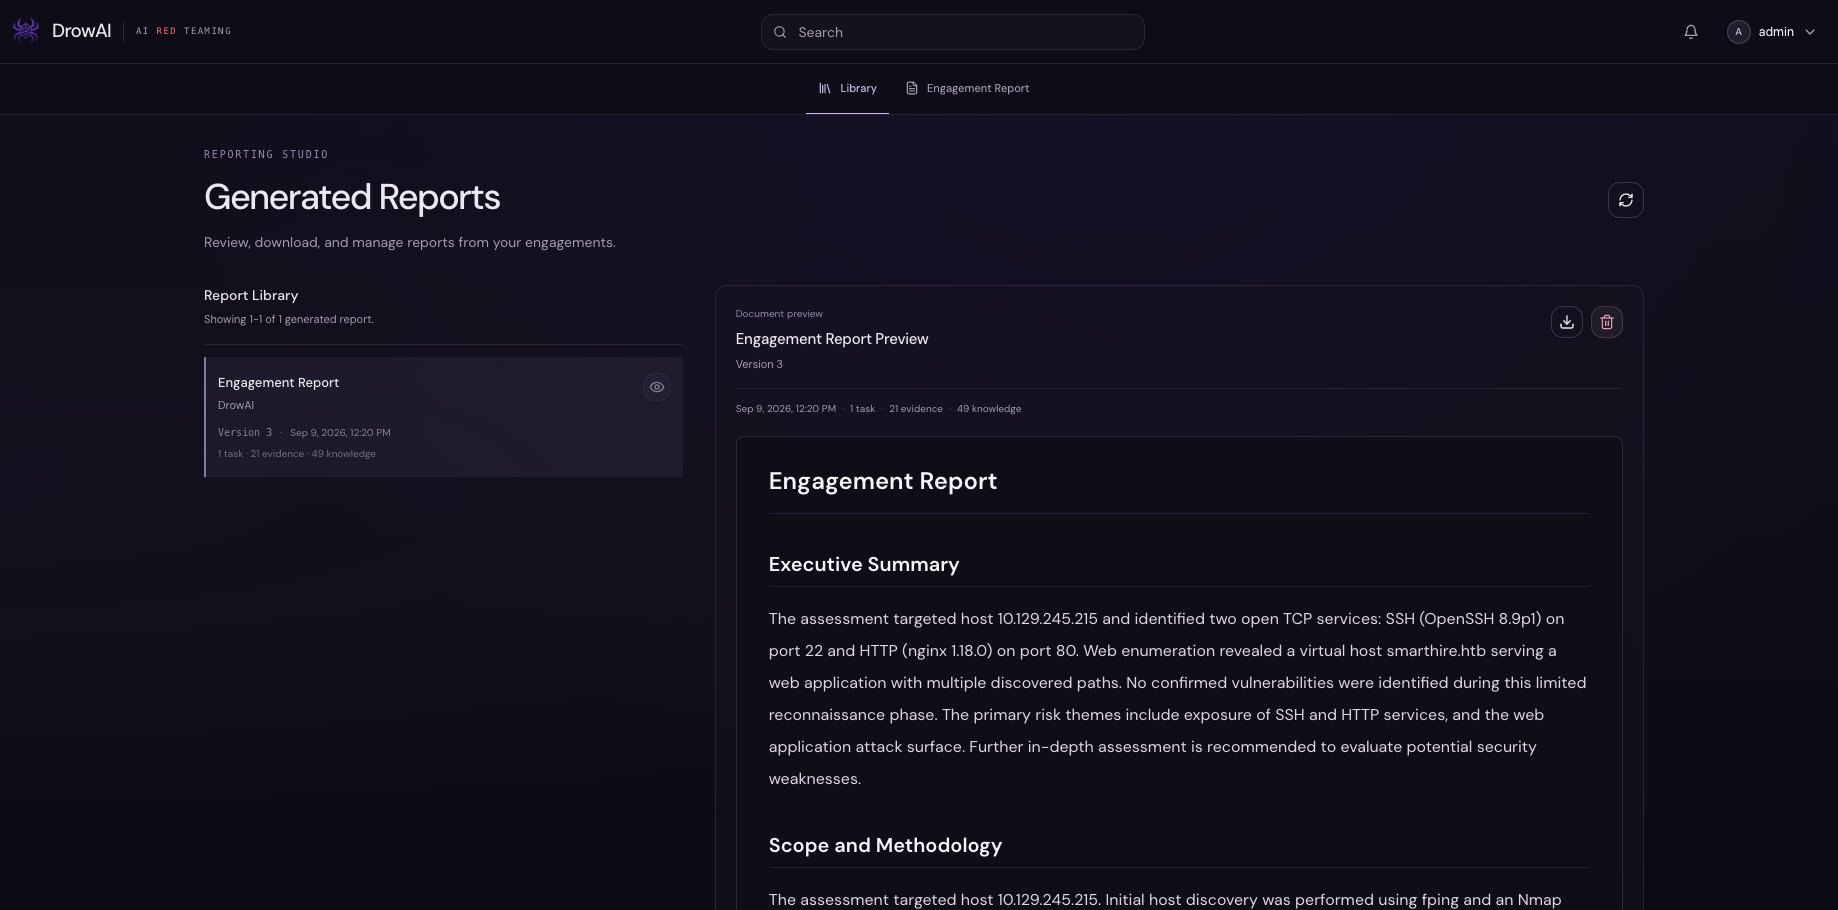The image size is (1838, 910).
Task: Download the engagement report
Action: pos(1567,322)
